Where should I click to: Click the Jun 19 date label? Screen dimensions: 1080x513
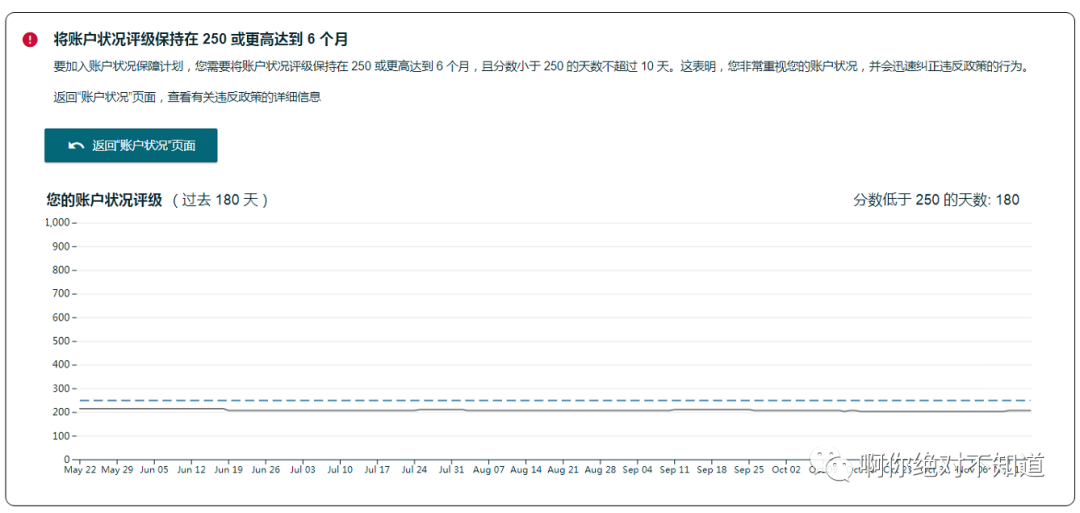[228, 470]
